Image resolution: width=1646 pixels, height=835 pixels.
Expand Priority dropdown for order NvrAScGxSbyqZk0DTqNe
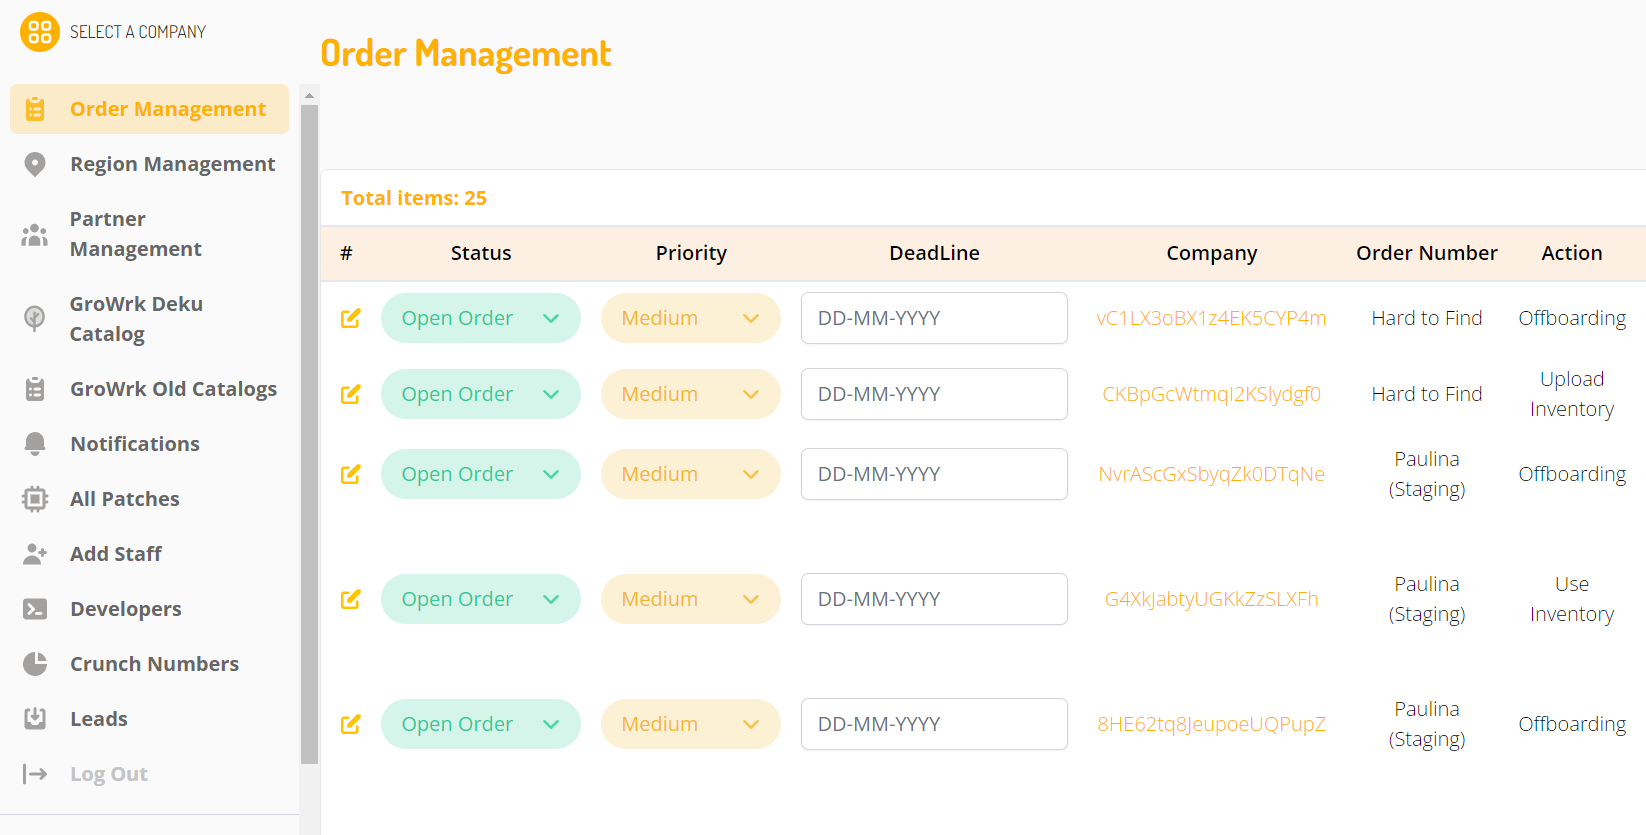[x=690, y=474]
